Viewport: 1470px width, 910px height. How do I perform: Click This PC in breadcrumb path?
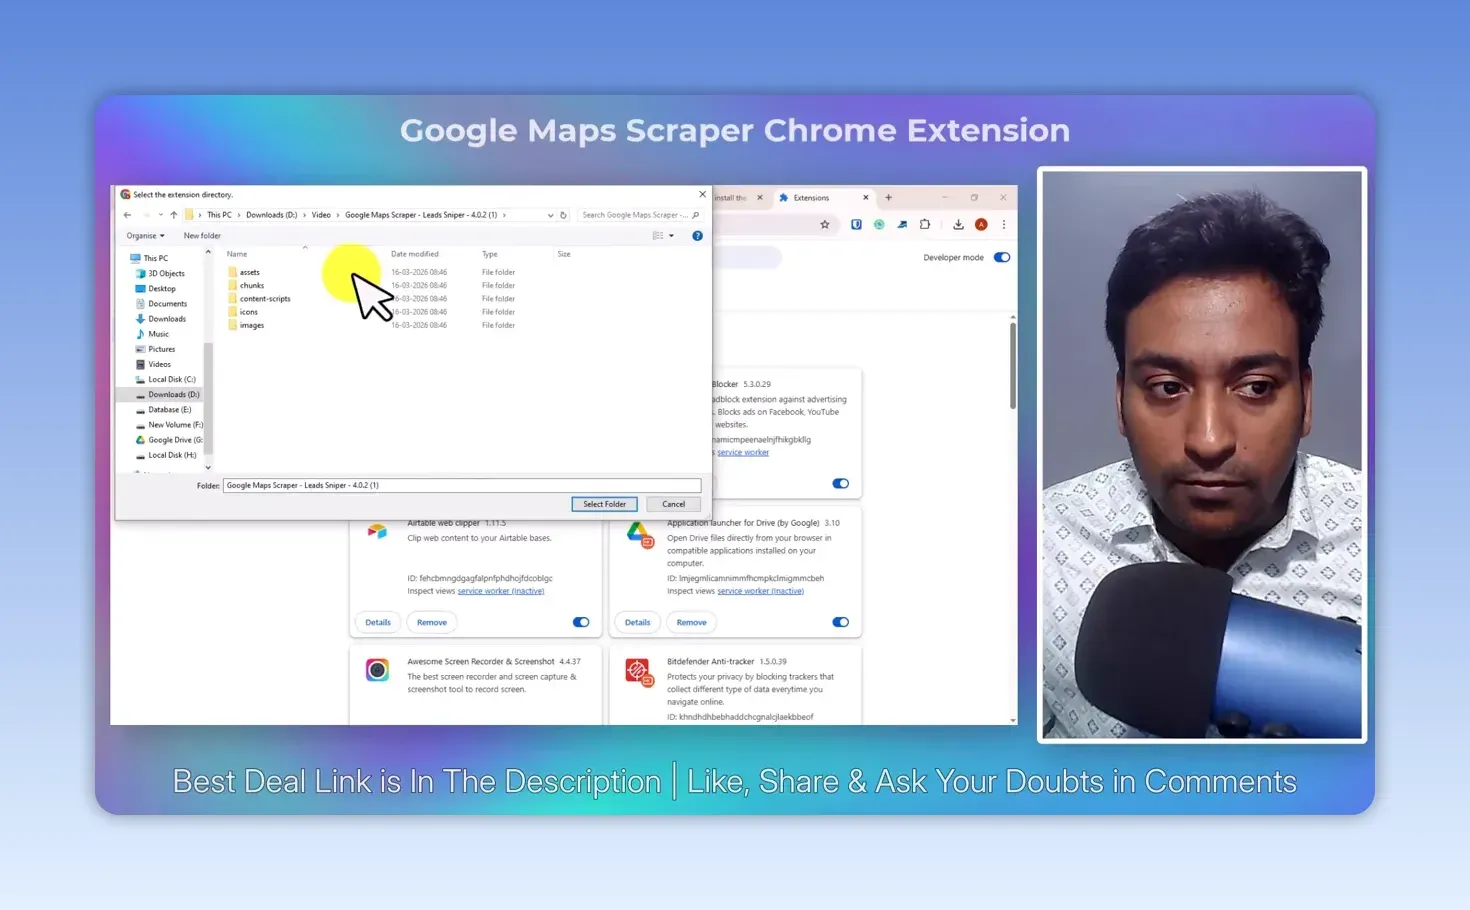pyautogui.click(x=219, y=215)
